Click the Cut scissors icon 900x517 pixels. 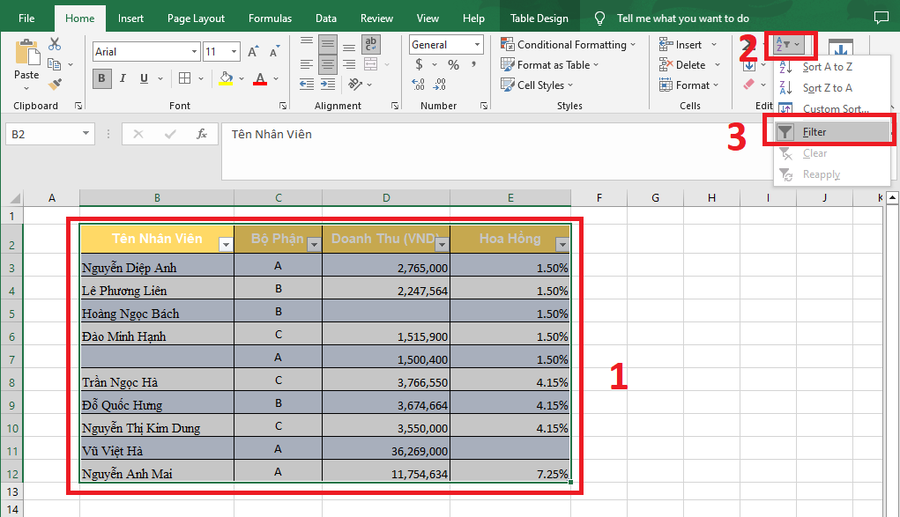point(55,44)
